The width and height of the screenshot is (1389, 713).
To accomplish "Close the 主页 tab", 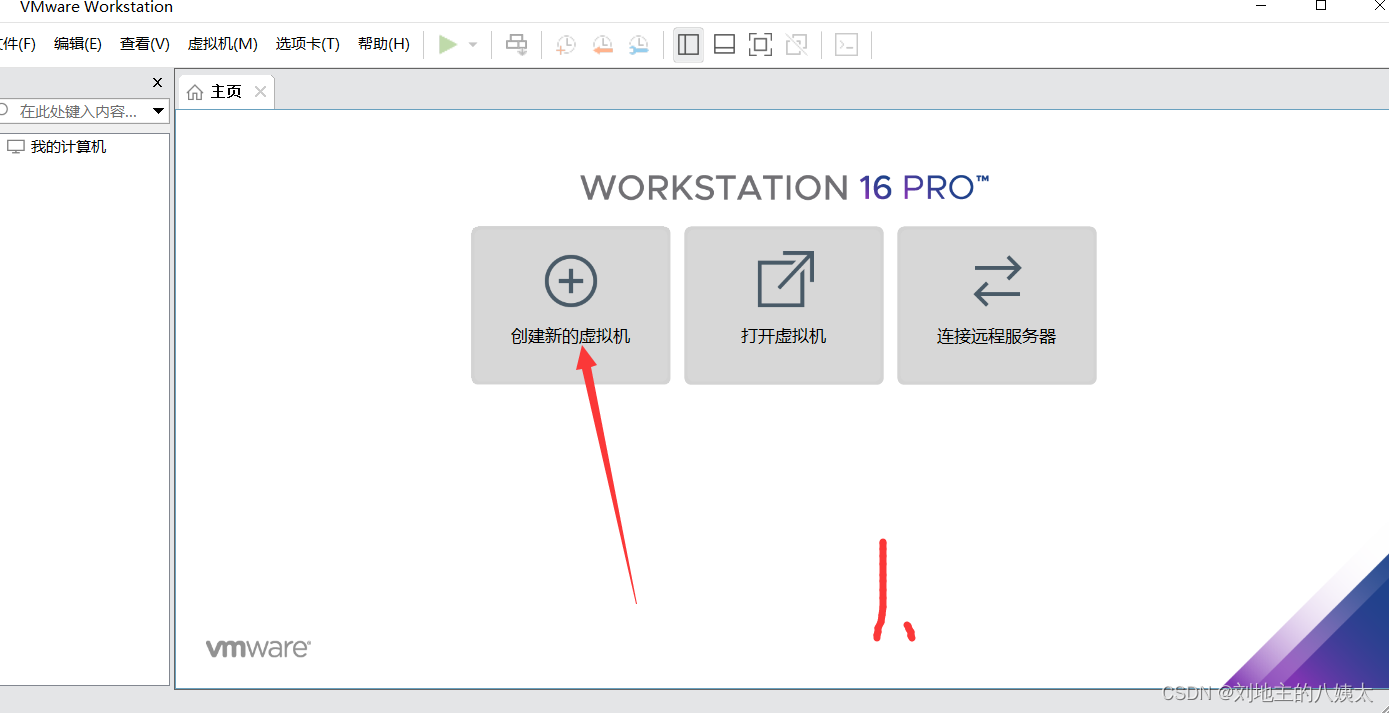I will [260, 92].
